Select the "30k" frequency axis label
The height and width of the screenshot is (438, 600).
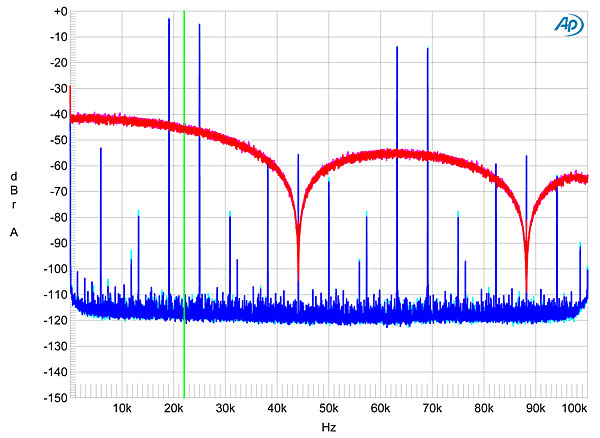[x=225, y=409]
